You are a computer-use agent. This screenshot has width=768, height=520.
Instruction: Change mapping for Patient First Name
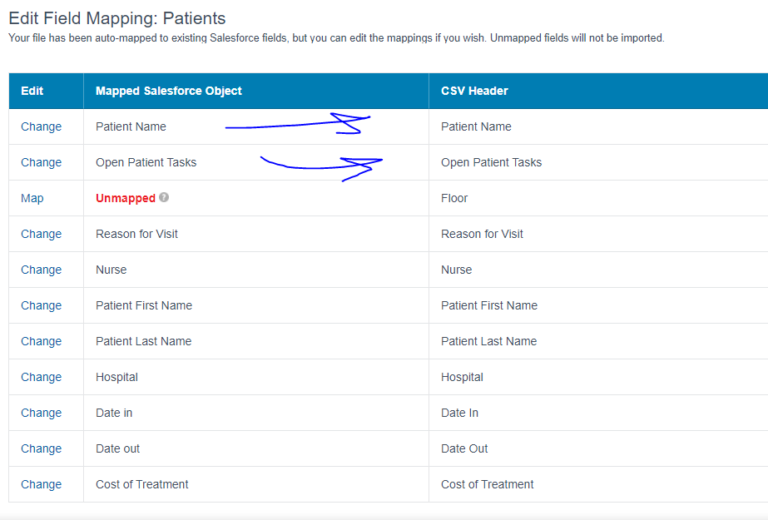pos(41,306)
